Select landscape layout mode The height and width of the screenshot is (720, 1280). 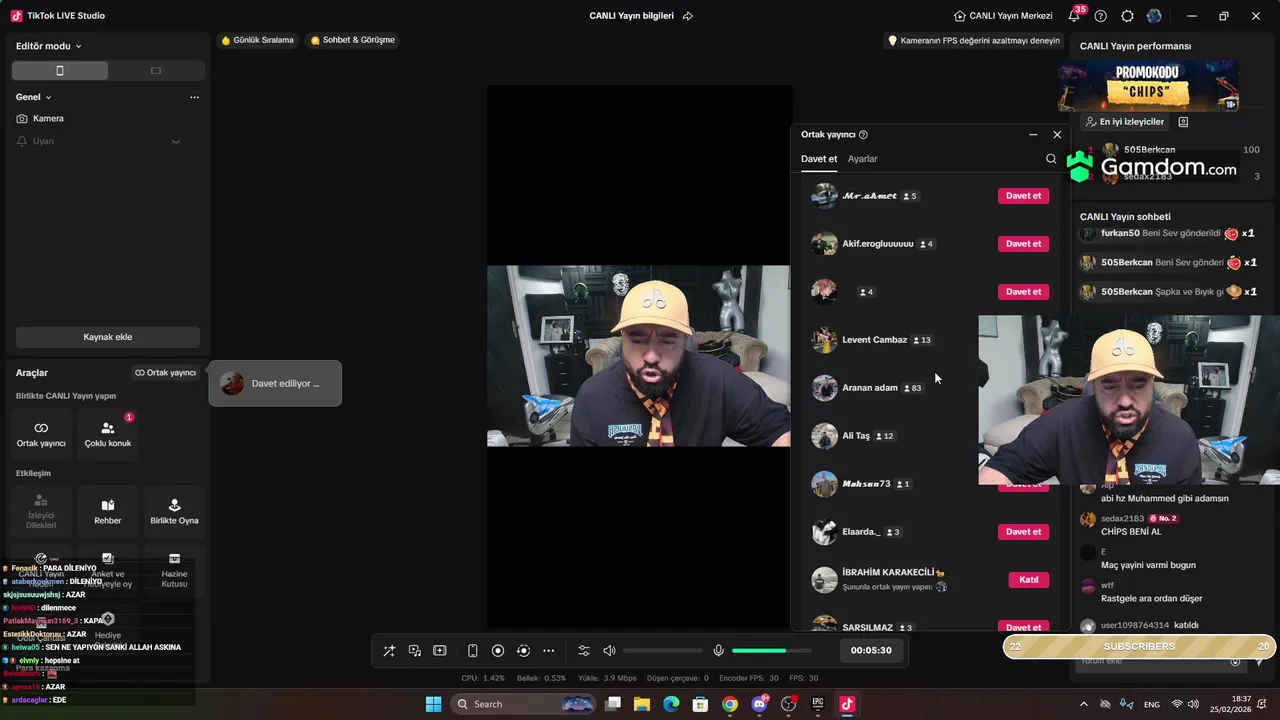(x=156, y=71)
